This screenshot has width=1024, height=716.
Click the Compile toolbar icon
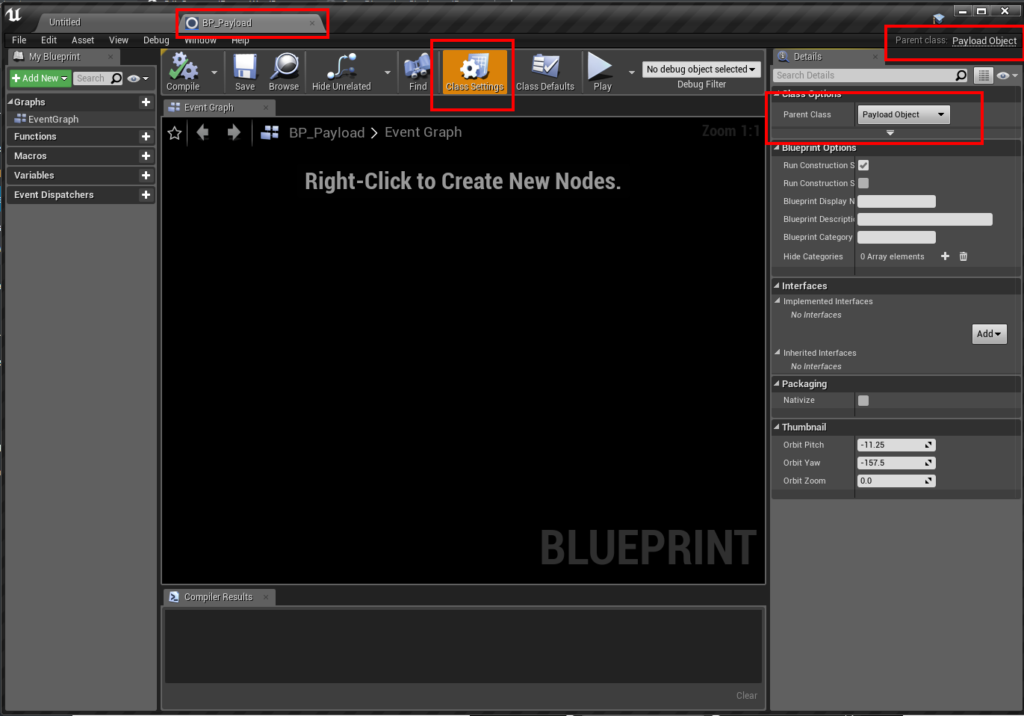[182, 71]
